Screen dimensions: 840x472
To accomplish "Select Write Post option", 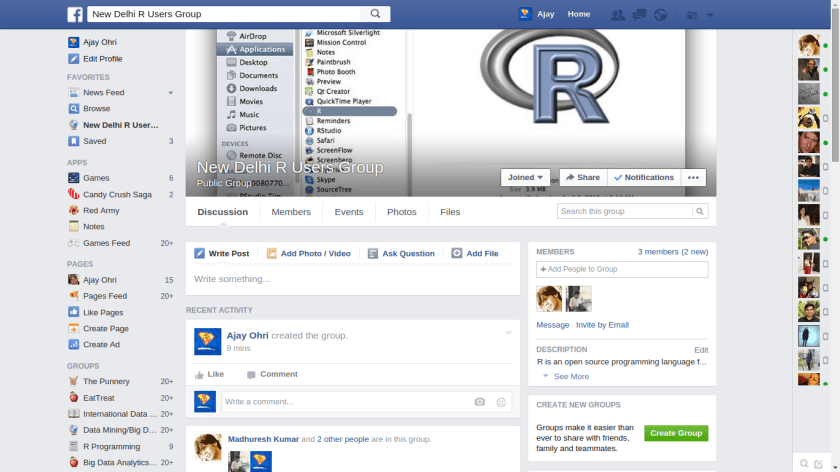I will click(222, 253).
